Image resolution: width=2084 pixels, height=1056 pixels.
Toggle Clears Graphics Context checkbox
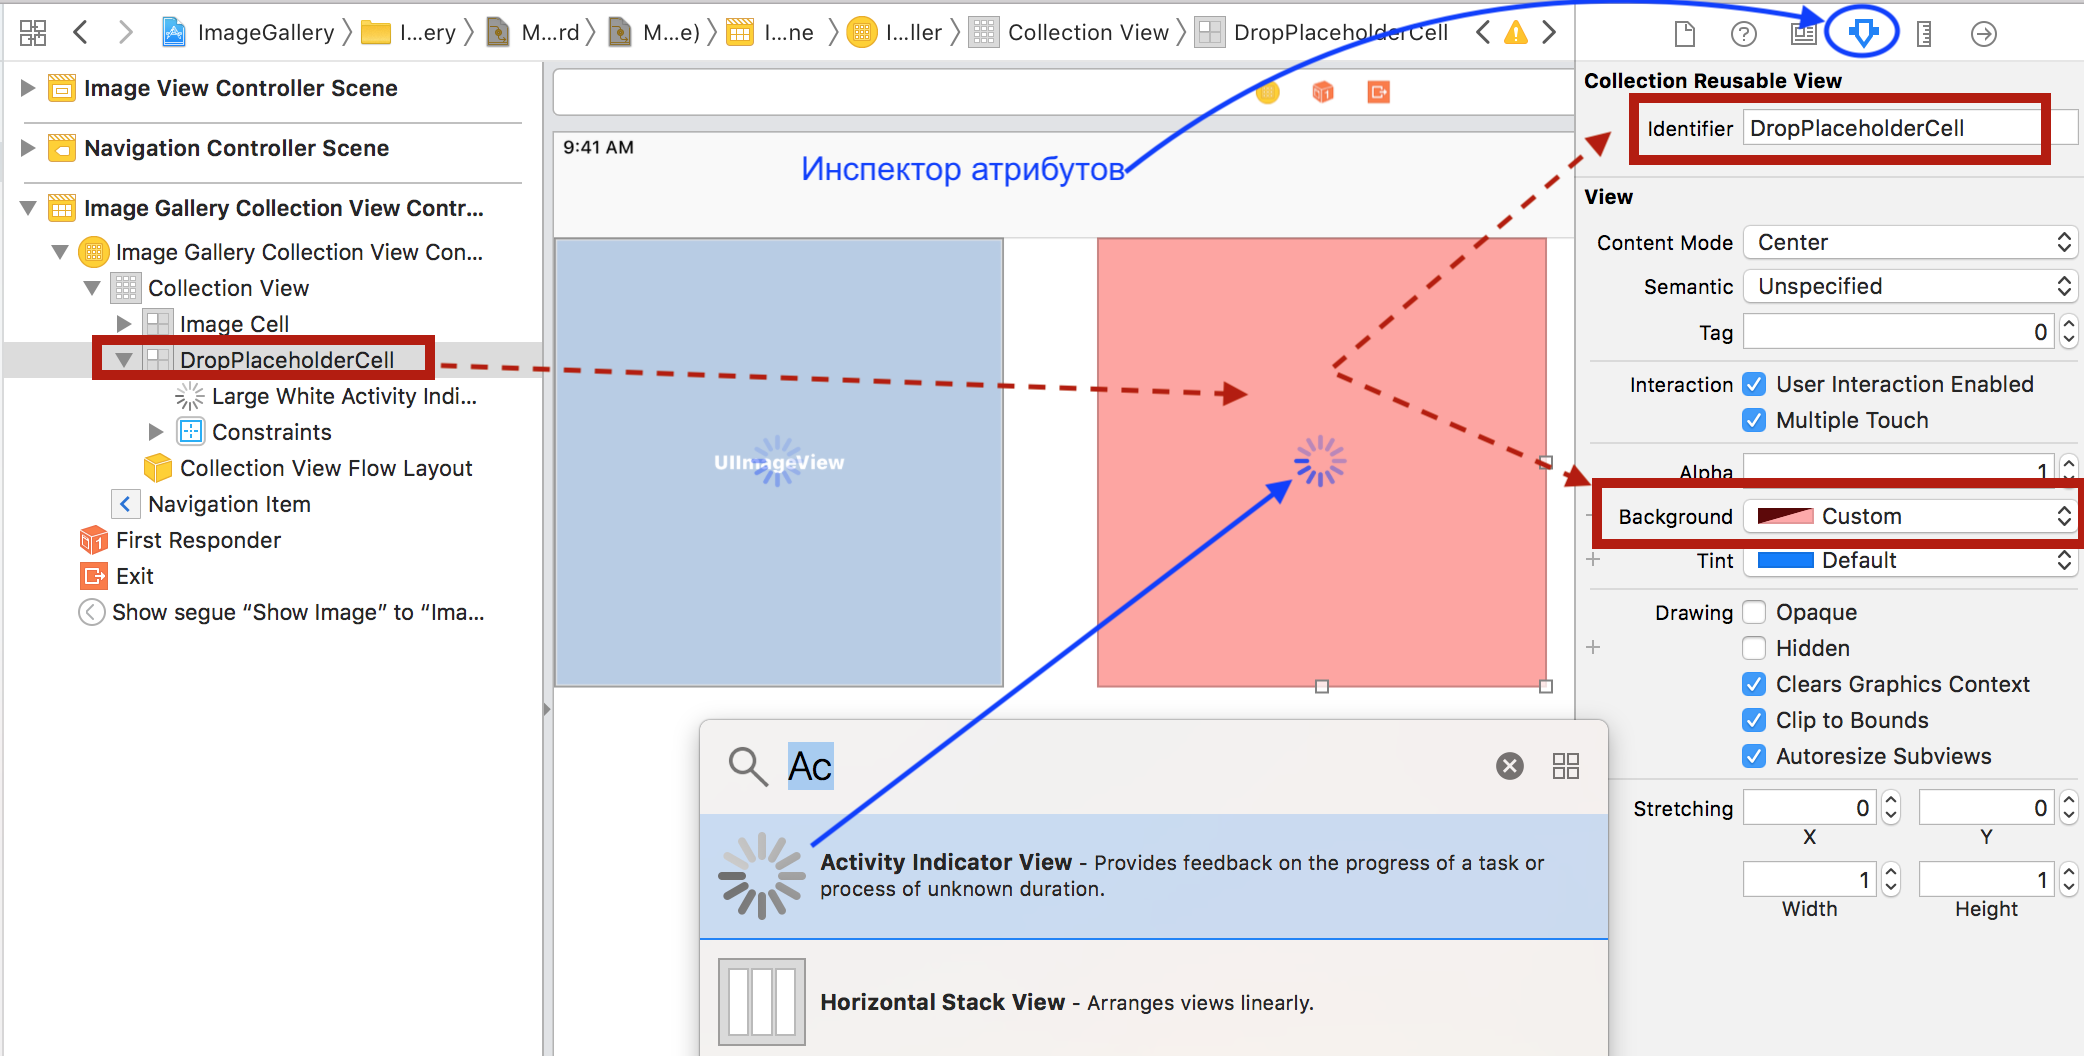[1754, 684]
